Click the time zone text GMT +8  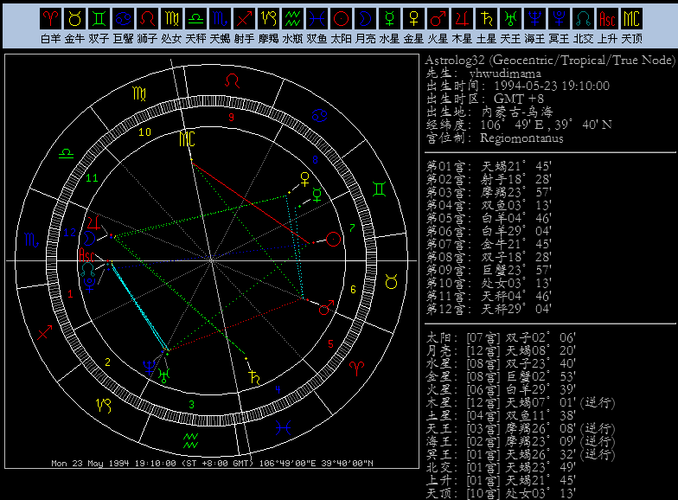click(x=519, y=99)
